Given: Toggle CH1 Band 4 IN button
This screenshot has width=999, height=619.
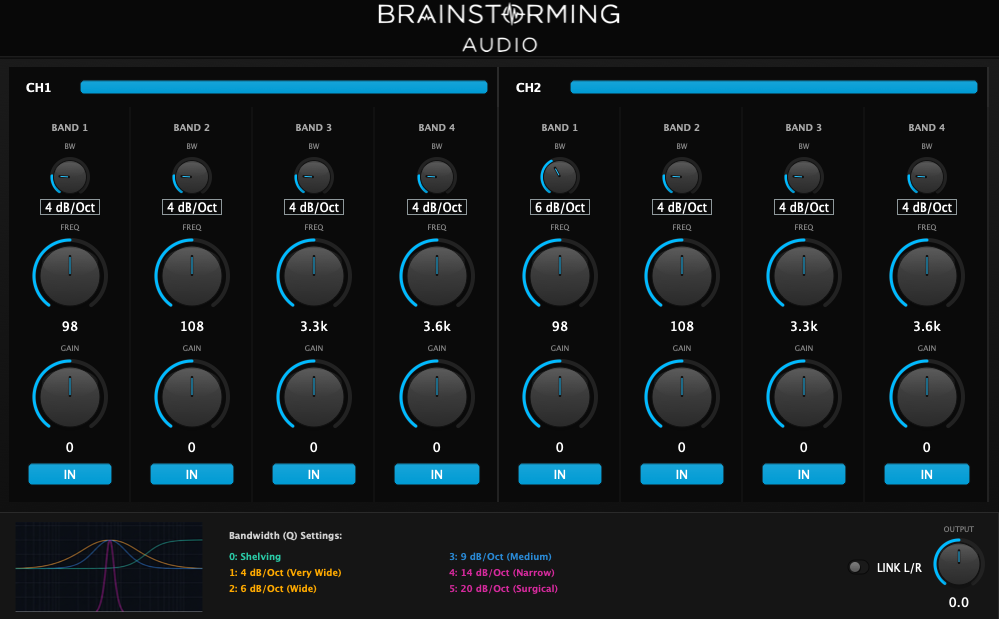Looking at the screenshot, I should pyautogui.click(x=436, y=474).
